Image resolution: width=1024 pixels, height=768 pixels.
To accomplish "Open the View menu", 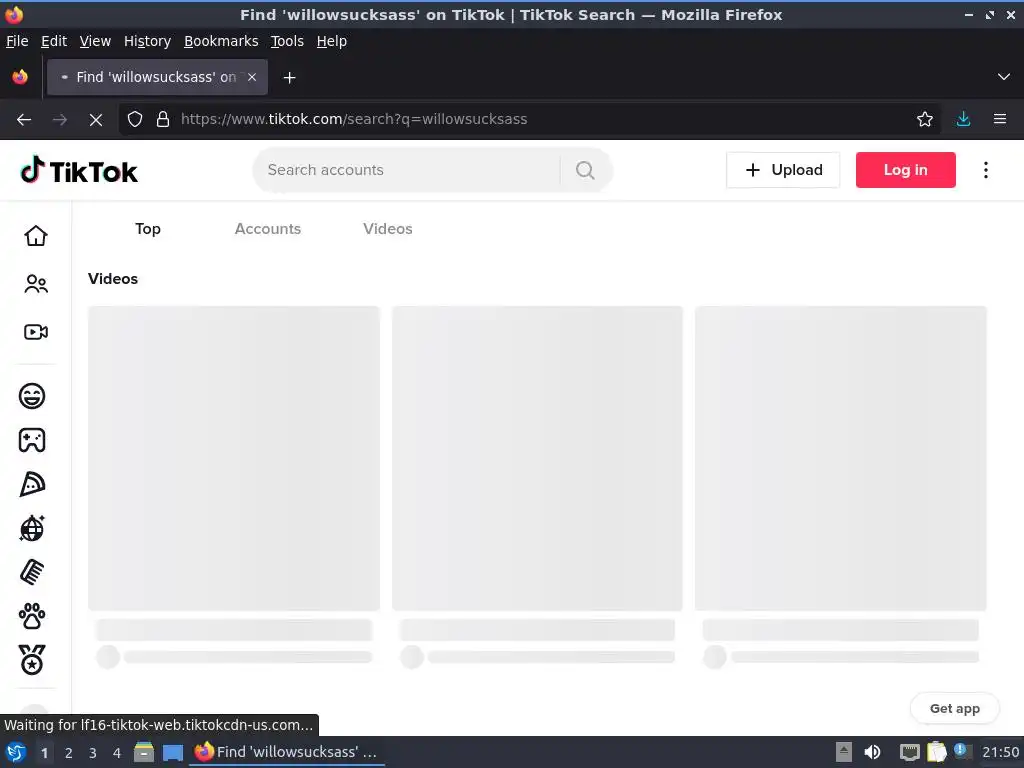I will coord(95,41).
